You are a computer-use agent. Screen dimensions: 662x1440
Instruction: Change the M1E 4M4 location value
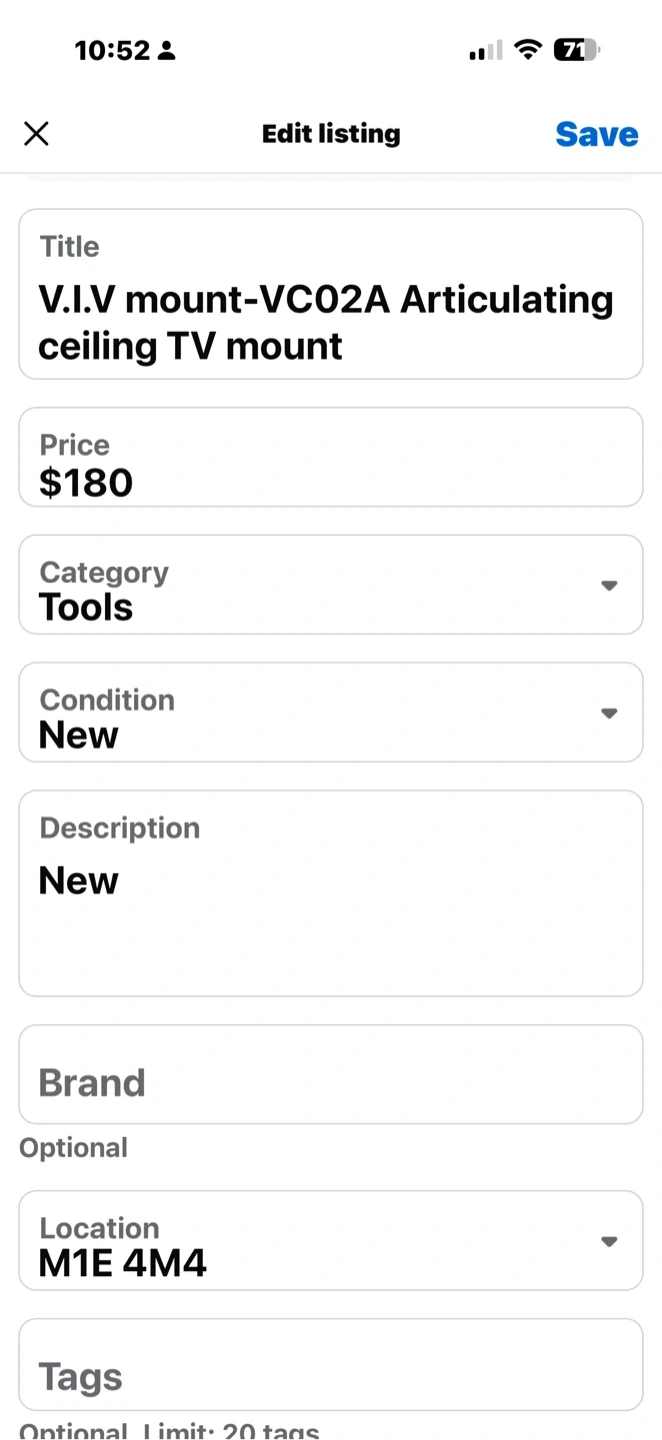pos(122,1263)
